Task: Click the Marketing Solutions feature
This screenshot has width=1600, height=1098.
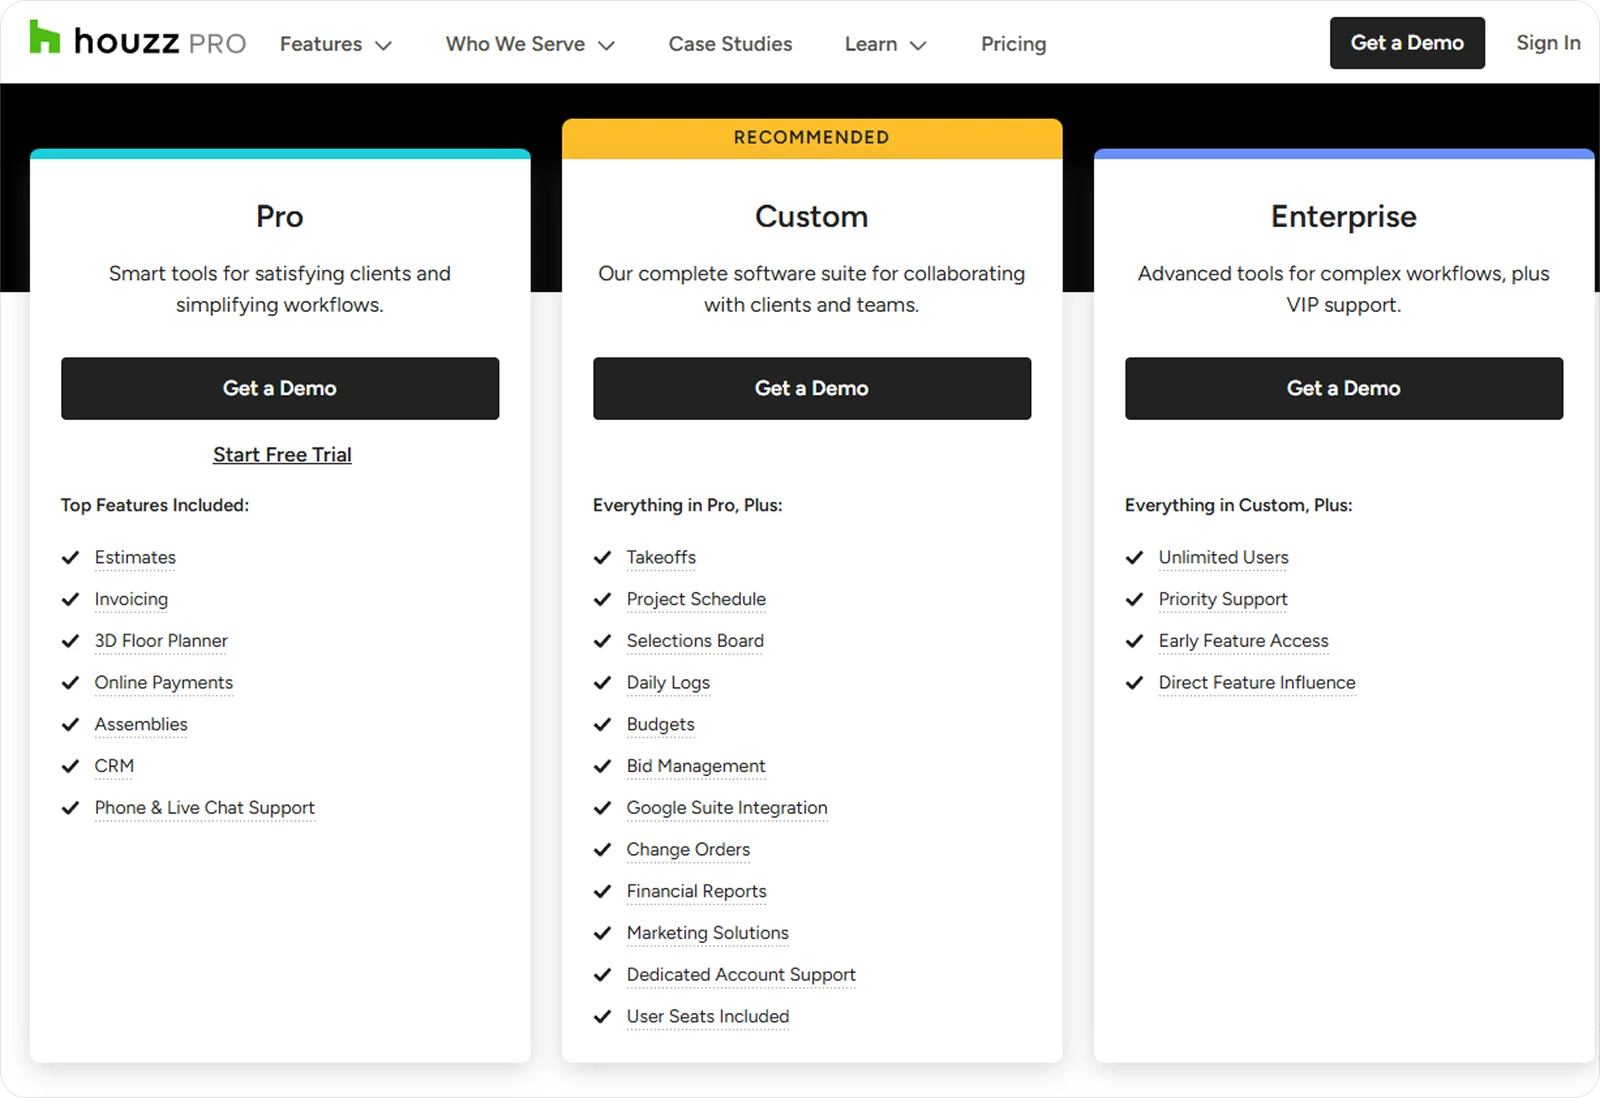Action: click(x=708, y=933)
